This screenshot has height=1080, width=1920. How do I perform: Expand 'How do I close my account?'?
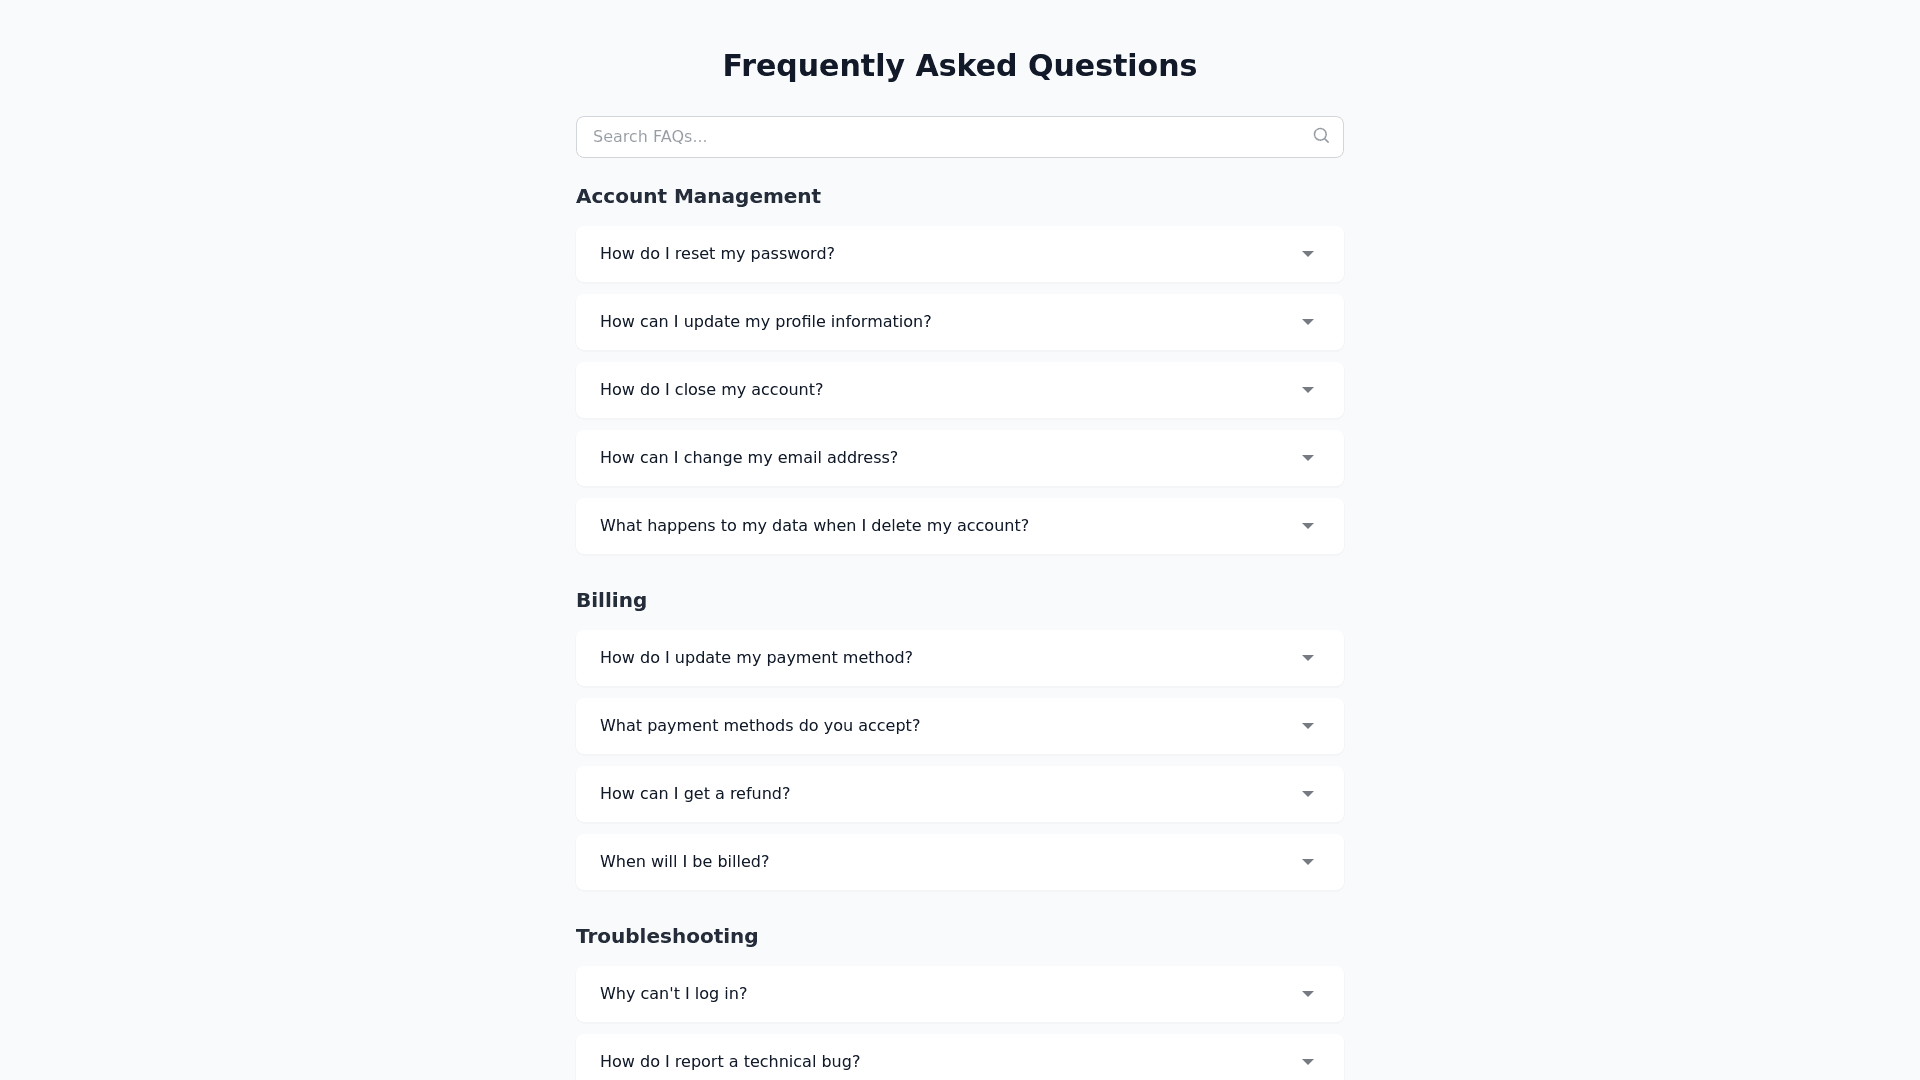[711, 390]
